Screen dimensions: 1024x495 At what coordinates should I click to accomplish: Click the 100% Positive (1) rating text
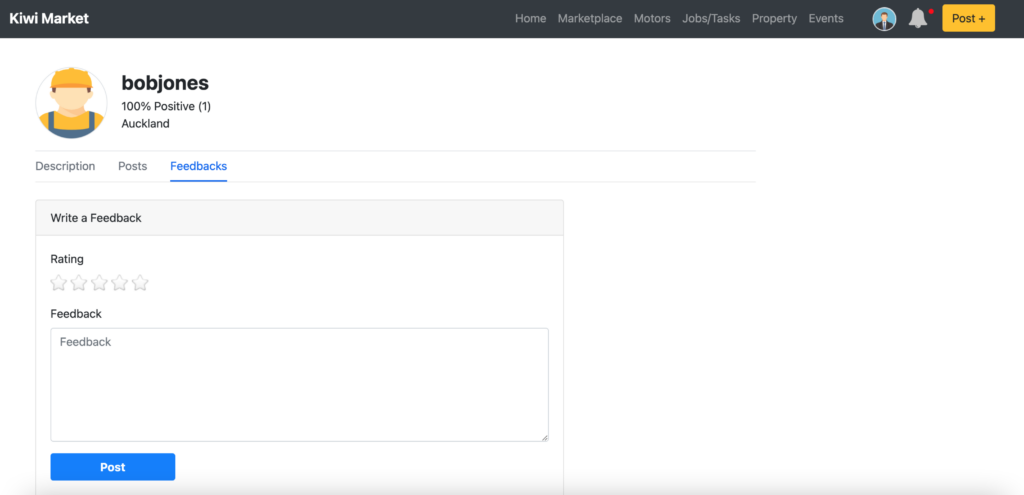point(166,106)
